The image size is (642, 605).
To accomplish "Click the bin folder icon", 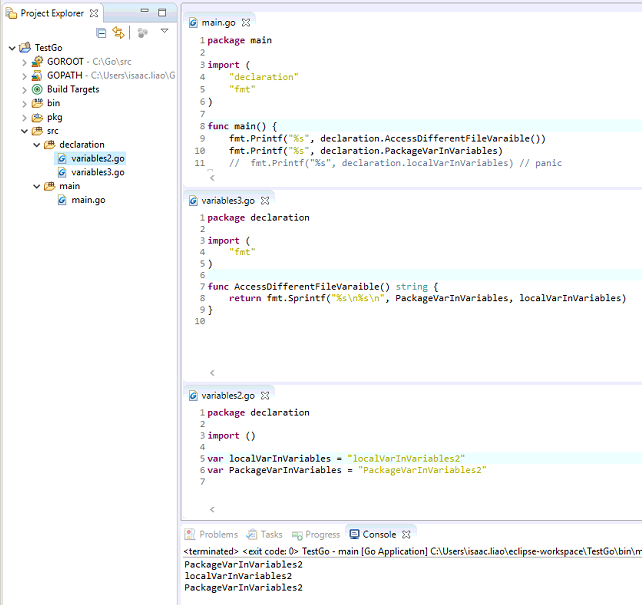I will click(38, 103).
